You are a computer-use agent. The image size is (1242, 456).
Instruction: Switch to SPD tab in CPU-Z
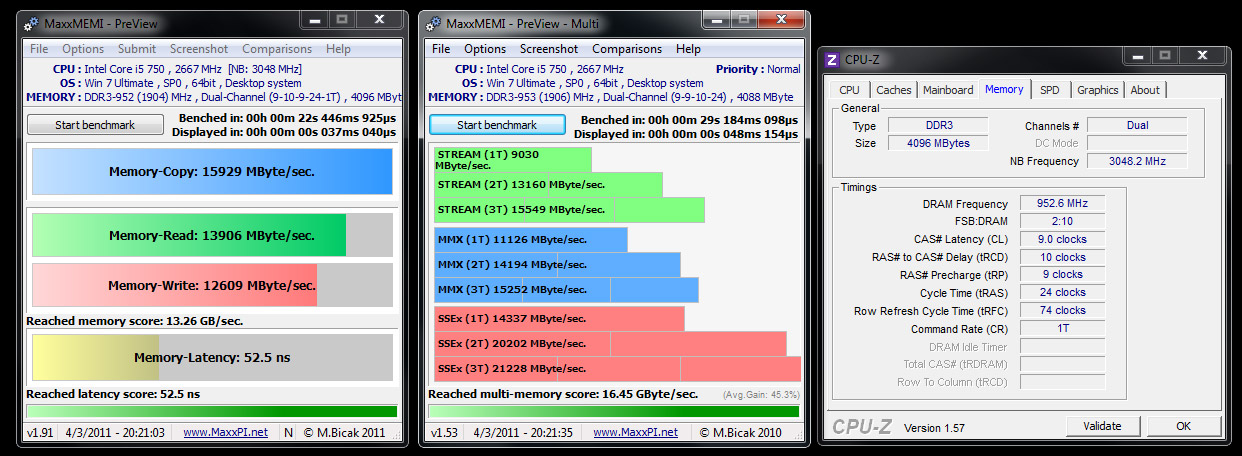pyautogui.click(x=1050, y=90)
